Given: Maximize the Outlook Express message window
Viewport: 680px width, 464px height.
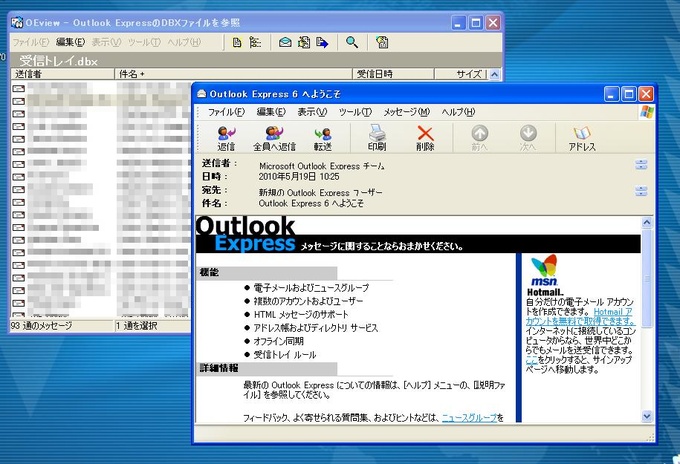Looking at the screenshot, I should click(629, 94).
